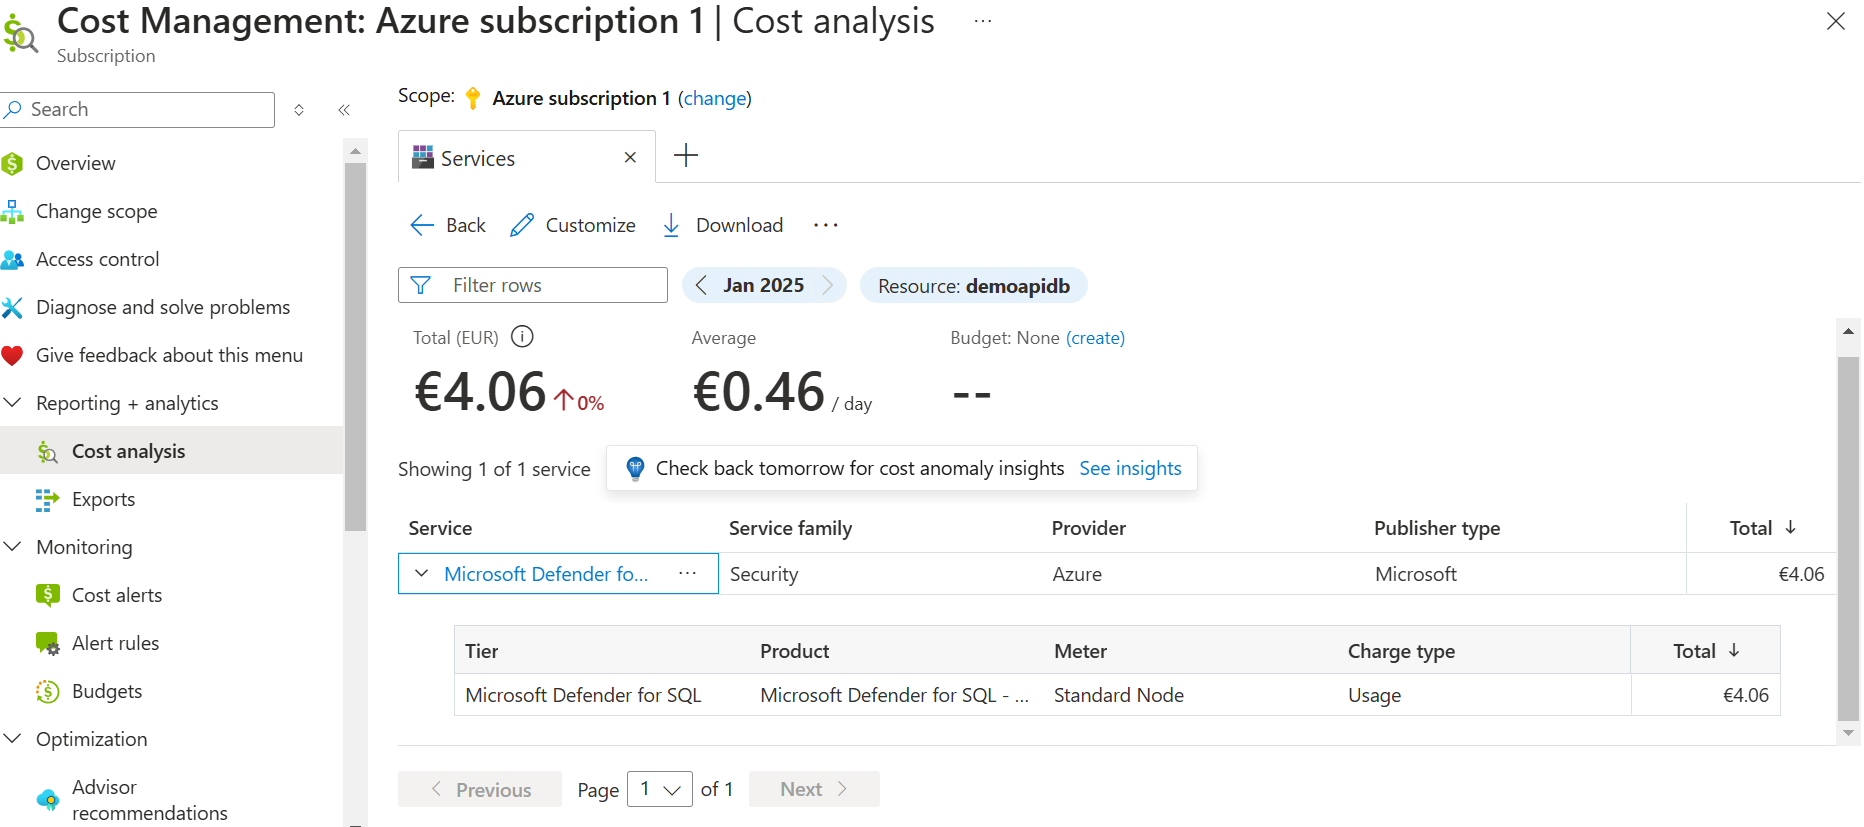Open toolbar more options ellipsis
Image resolution: width=1864 pixels, height=827 pixels.
click(826, 225)
